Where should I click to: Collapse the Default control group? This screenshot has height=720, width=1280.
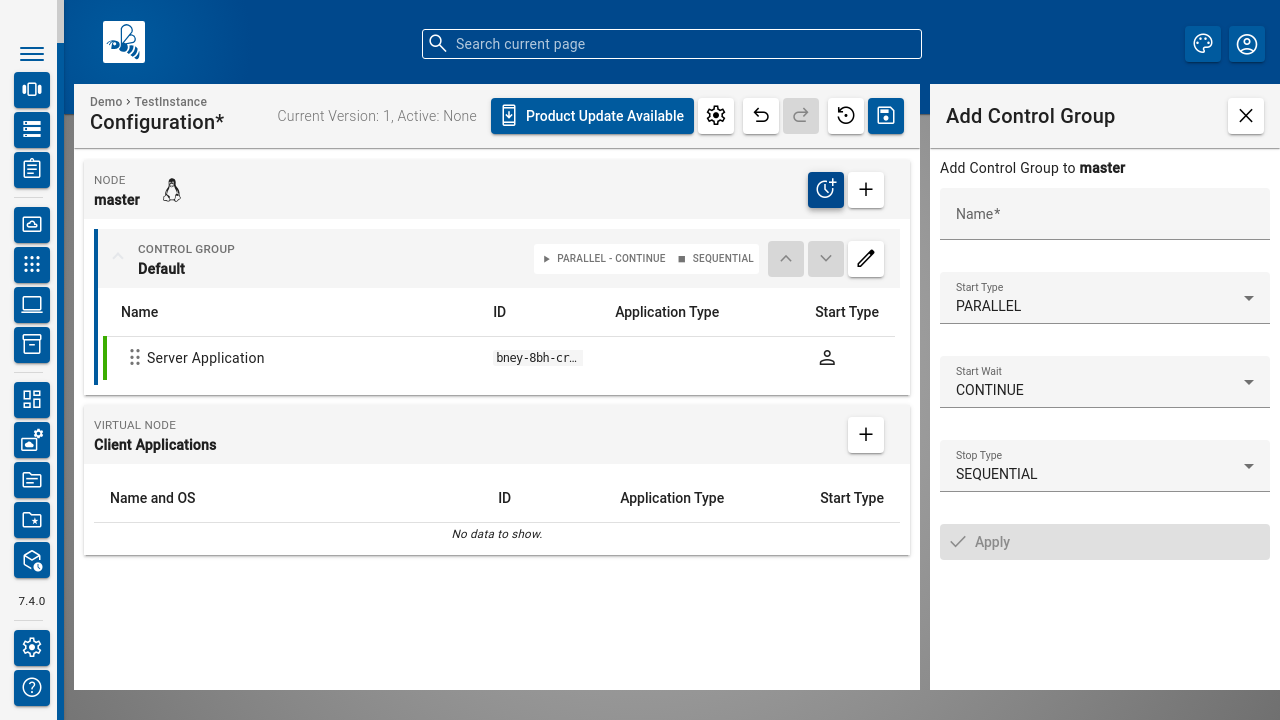click(x=118, y=257)
